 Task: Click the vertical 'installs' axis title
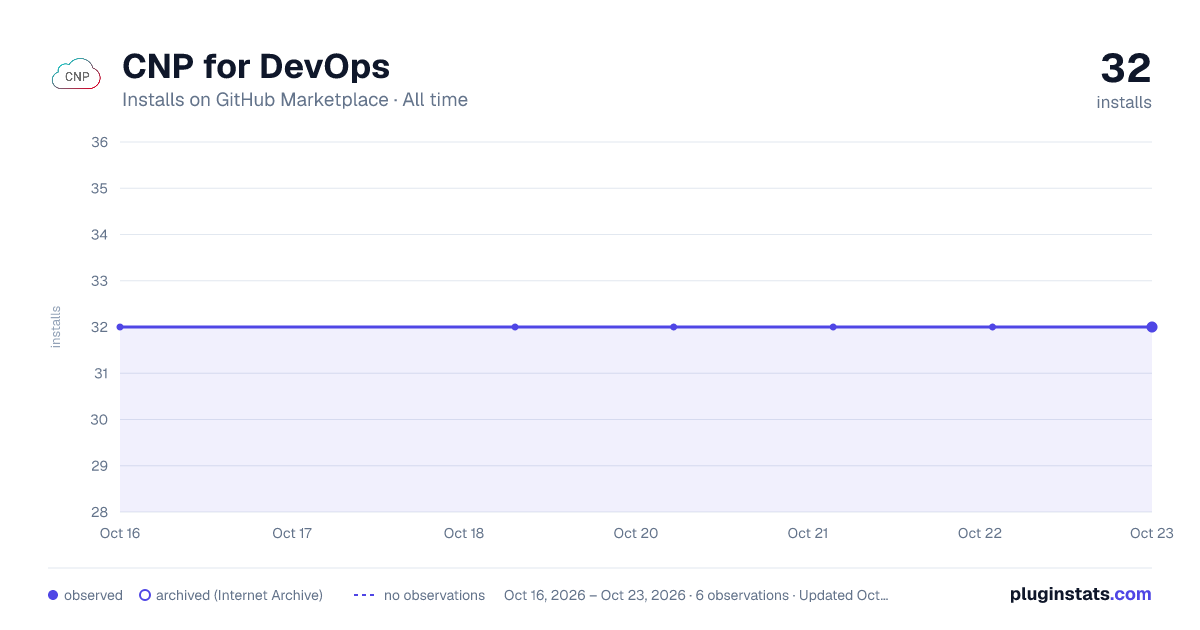pyautogui.click(x=56, y=327)
